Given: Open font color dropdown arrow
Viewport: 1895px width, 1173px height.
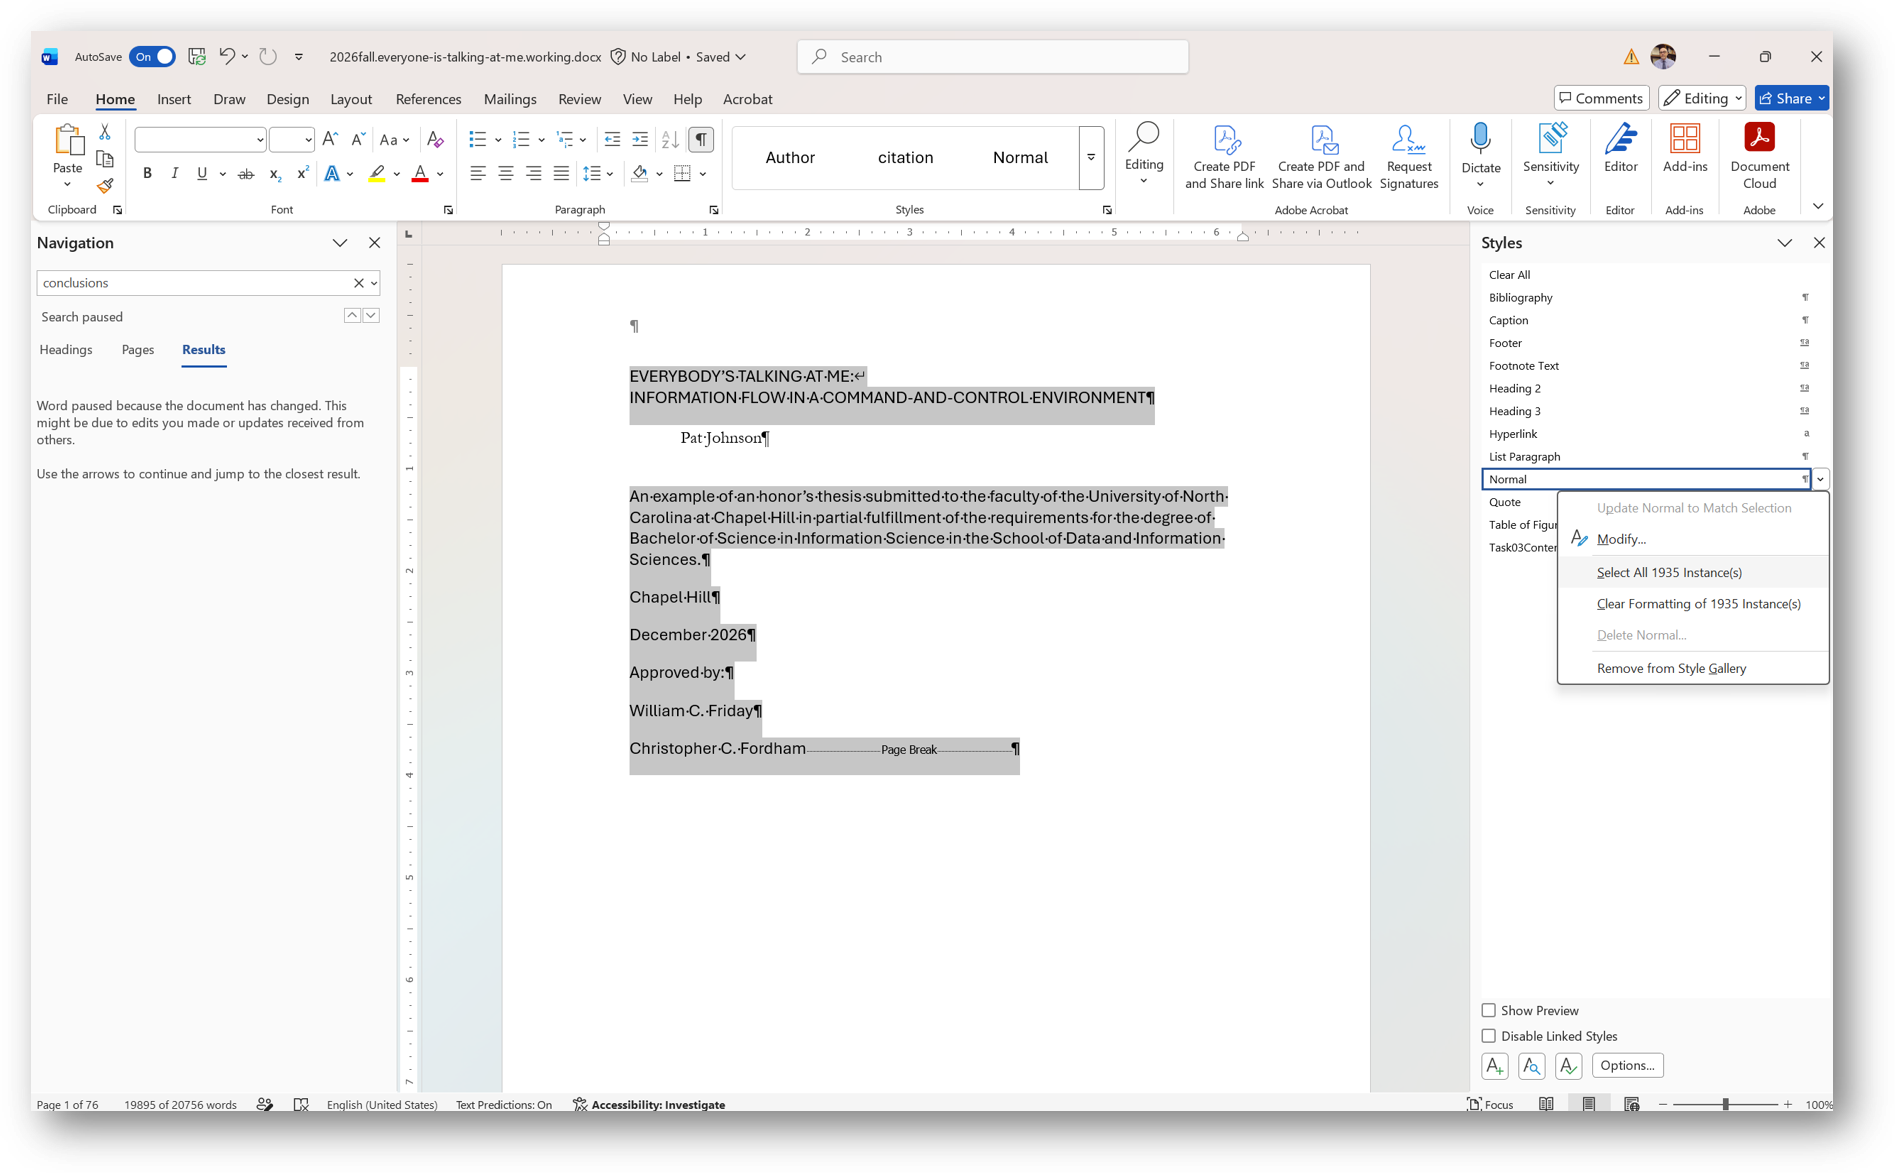Looking at the screenshot, I should [440, 174].
